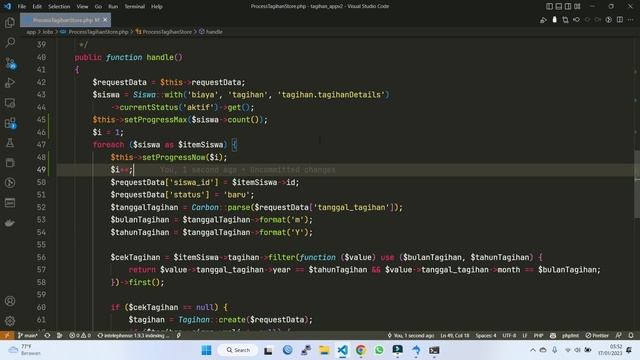The width and height of the screenshot is (640, 360).
Task: Open the Manage gear menu
Action: coord(10,321)
